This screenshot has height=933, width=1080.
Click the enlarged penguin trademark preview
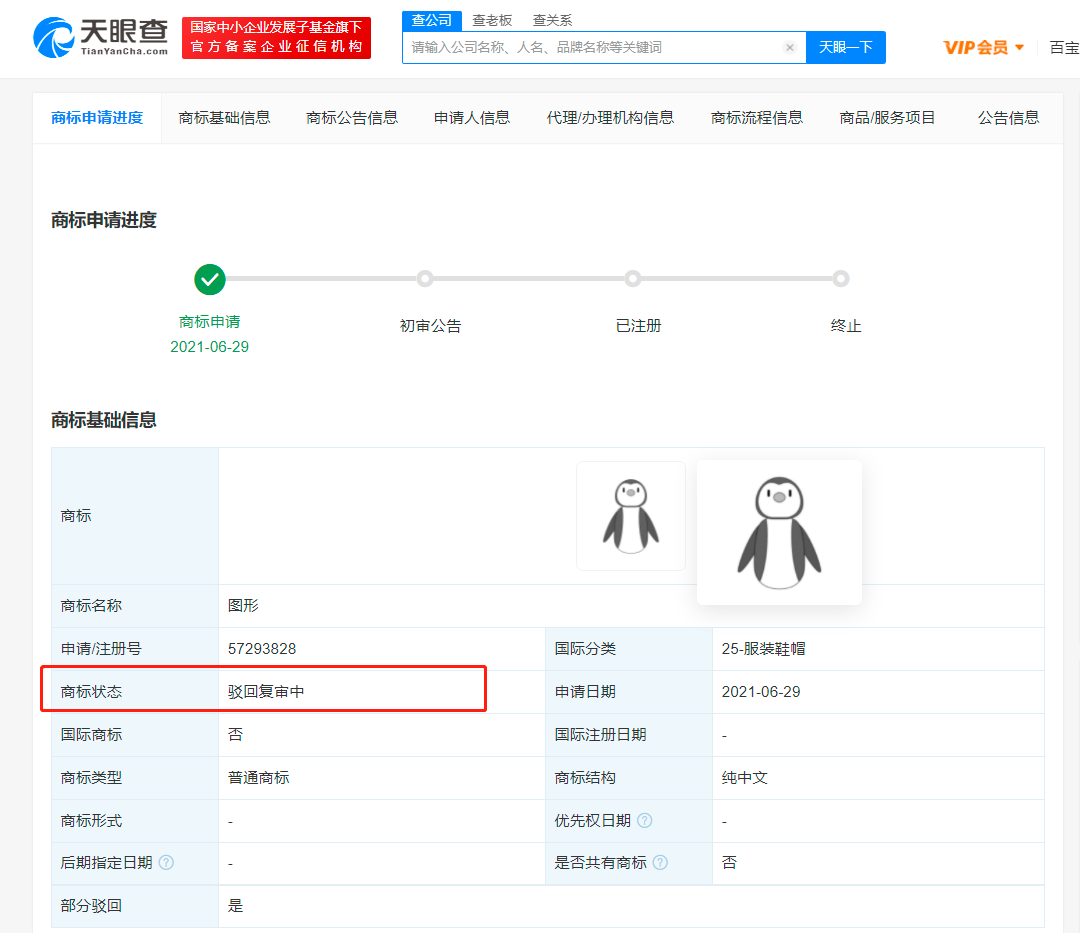click(x=779, y=532)
